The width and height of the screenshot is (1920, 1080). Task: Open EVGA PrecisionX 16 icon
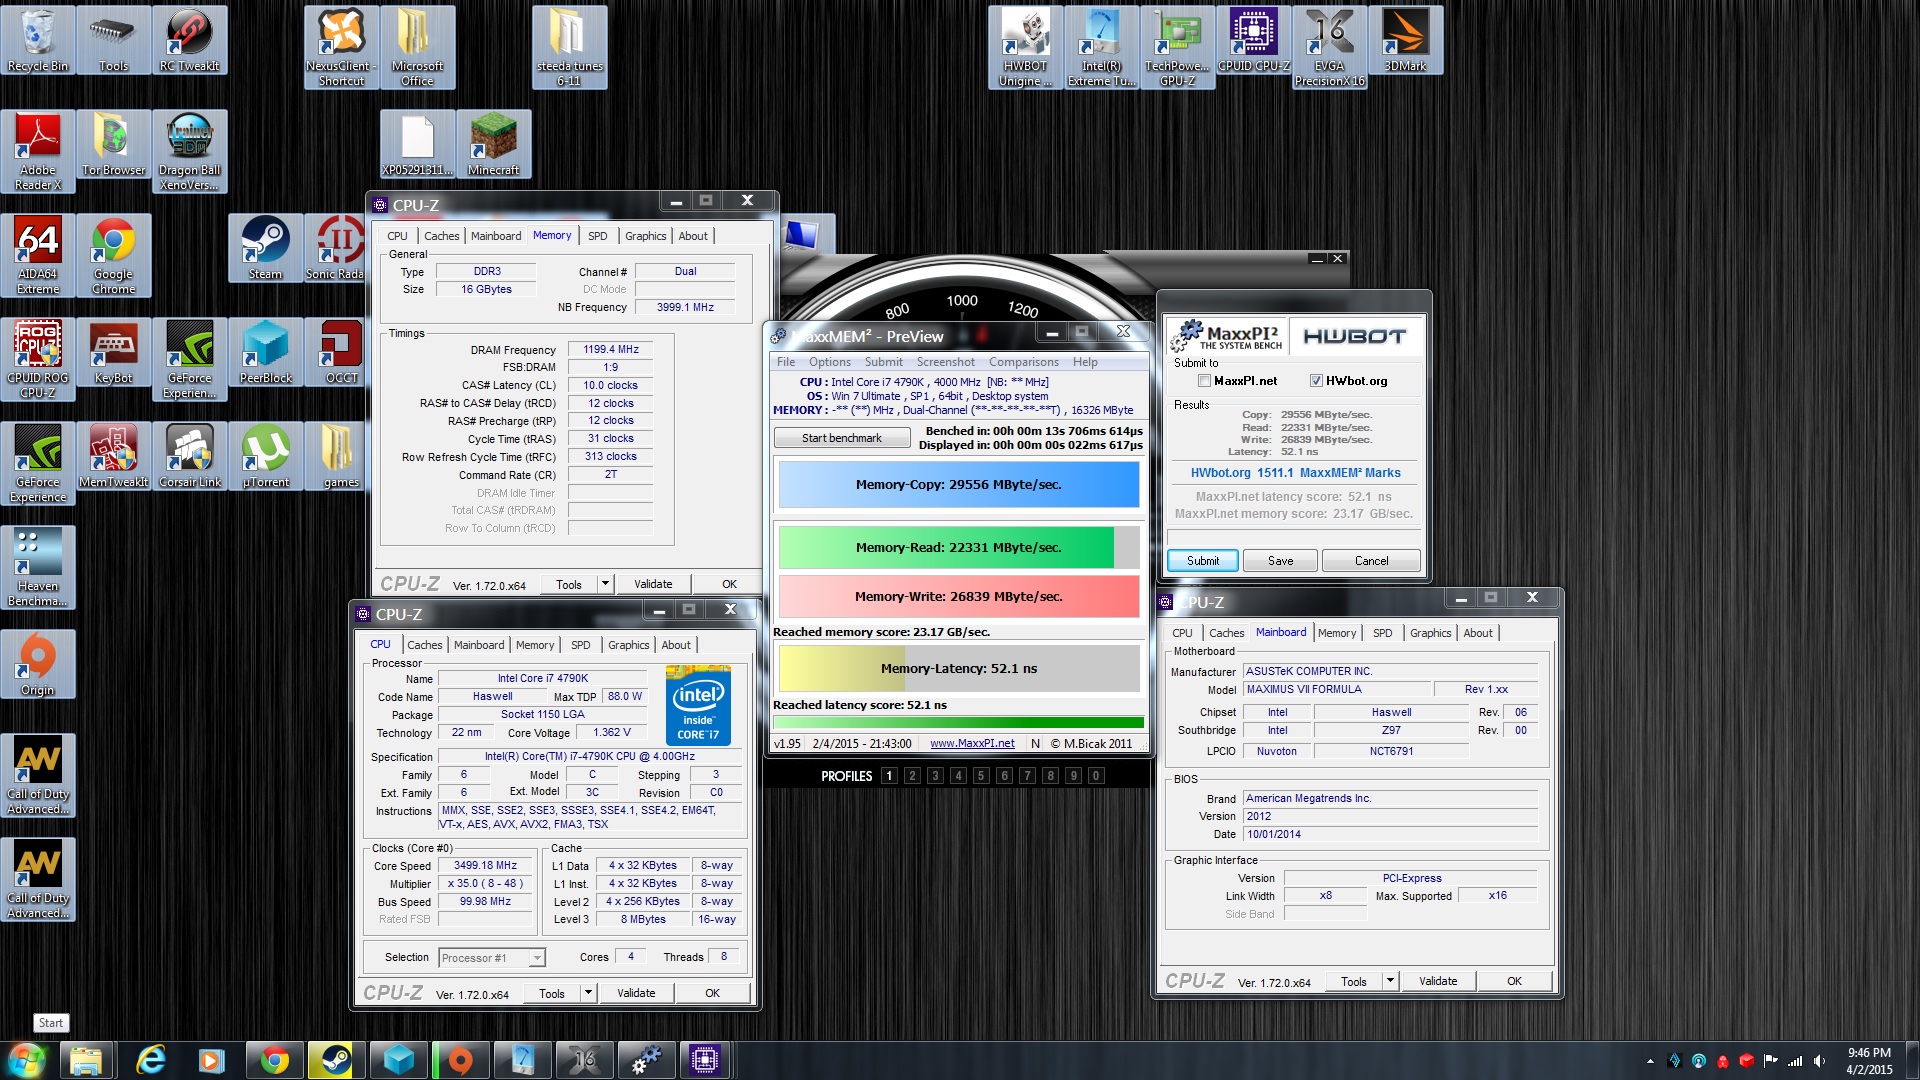1329,47
